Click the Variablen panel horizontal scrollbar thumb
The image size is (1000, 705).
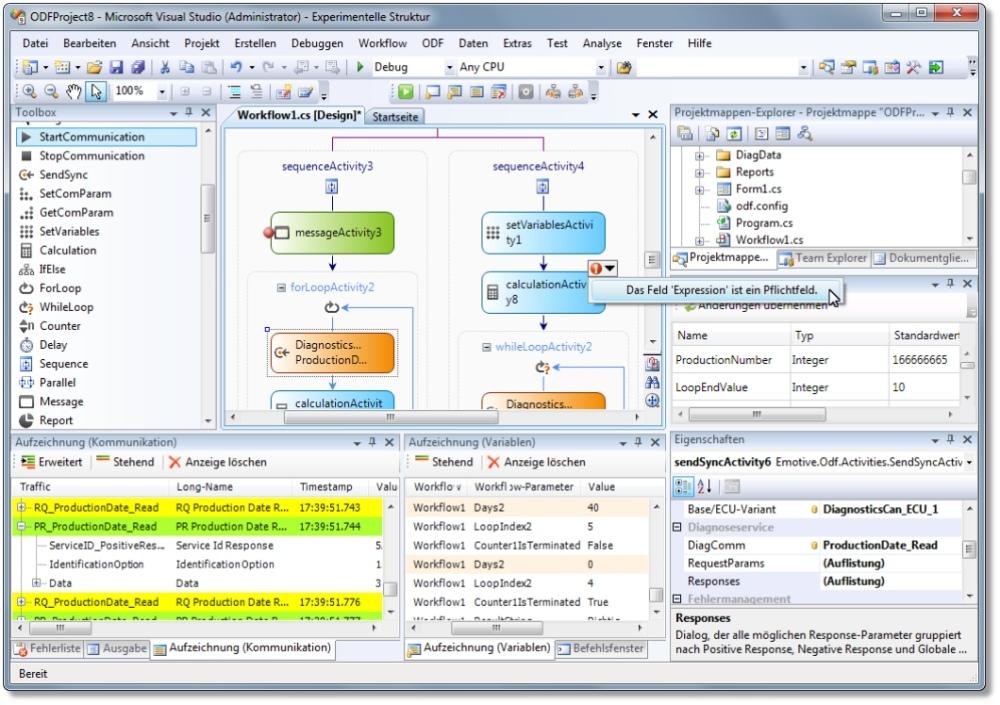click(x=497, y=628)
